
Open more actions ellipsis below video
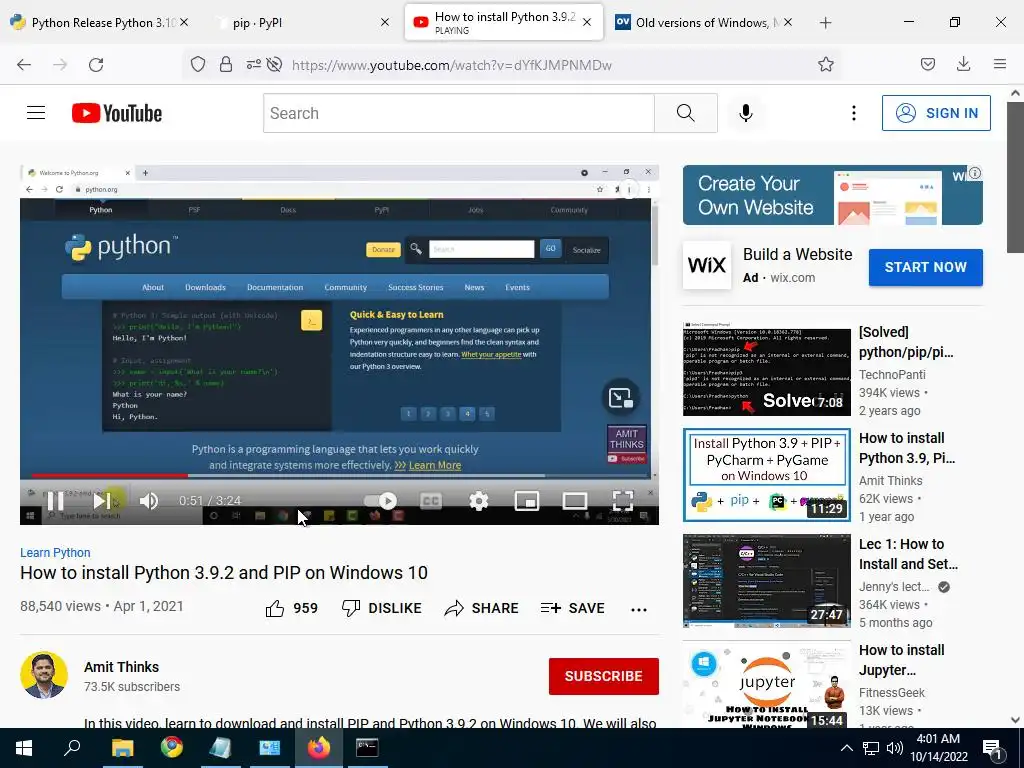click(639, 609)
